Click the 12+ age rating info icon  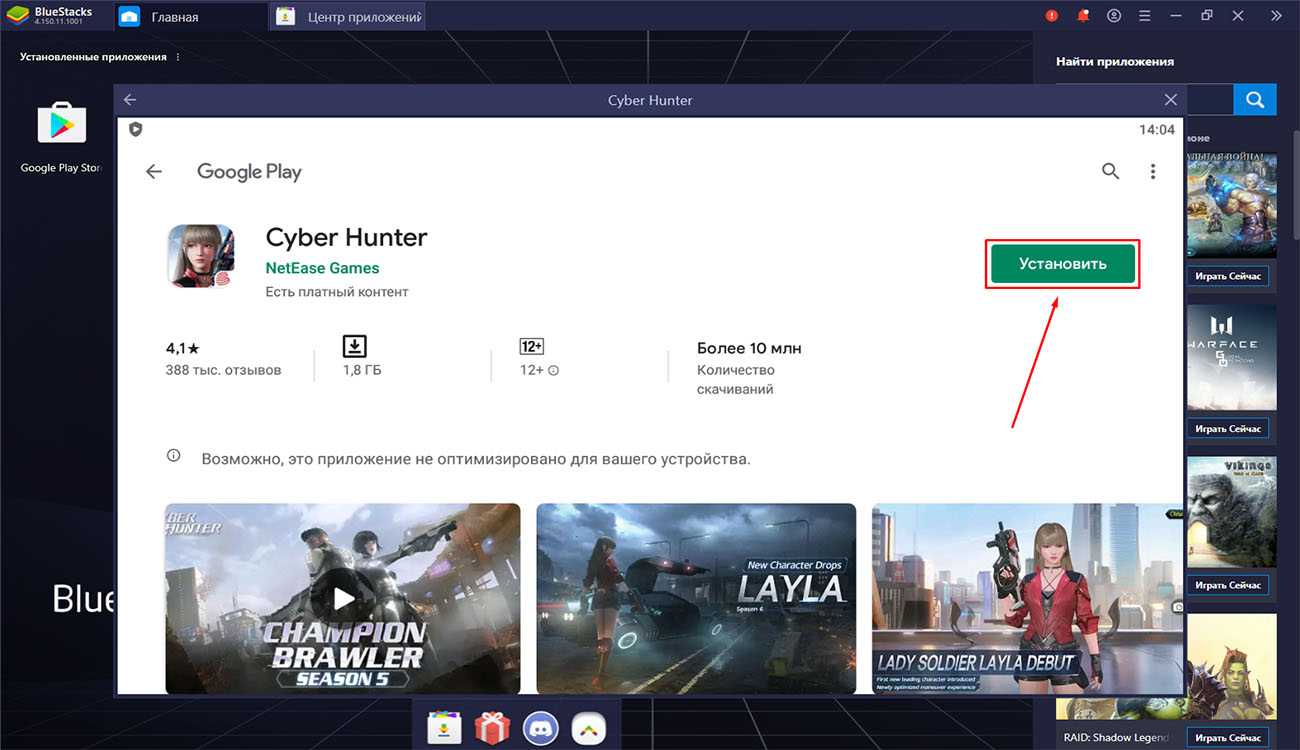pyautogui.click(x=553, y=370)
